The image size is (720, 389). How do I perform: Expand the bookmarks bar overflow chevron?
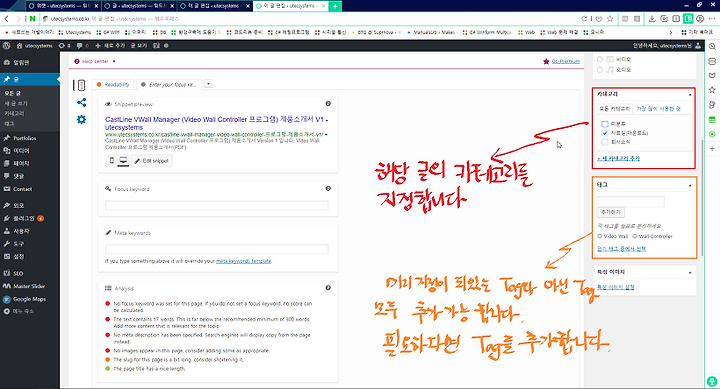pyautogui.click(x=670, y=33)
